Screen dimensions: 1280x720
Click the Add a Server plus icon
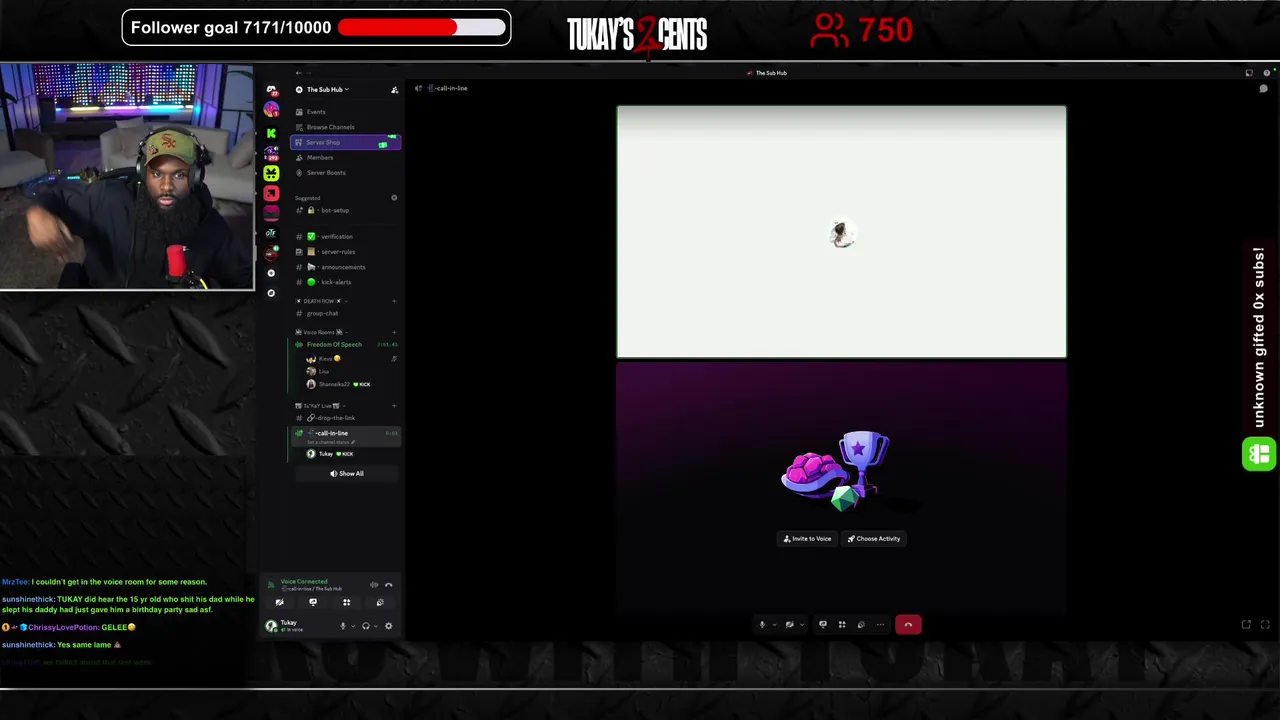[x=271, y=273]
